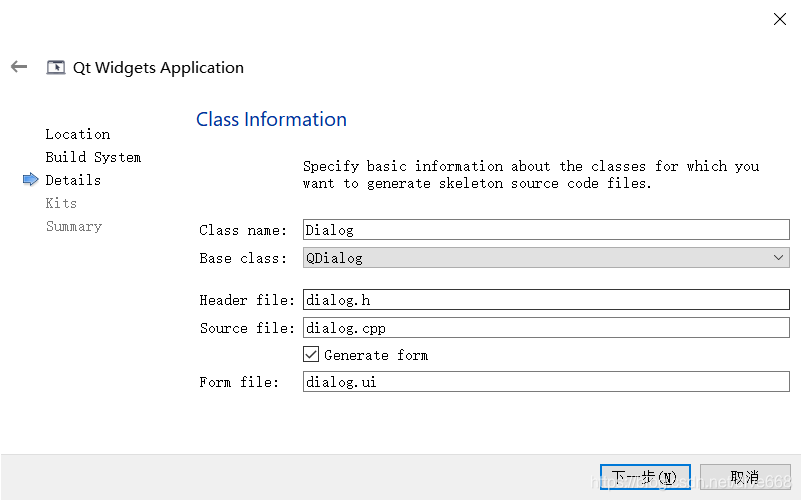Select the Summary wizard step
The width and height of the screenshot is (802, 501).
tap(74, 226)
